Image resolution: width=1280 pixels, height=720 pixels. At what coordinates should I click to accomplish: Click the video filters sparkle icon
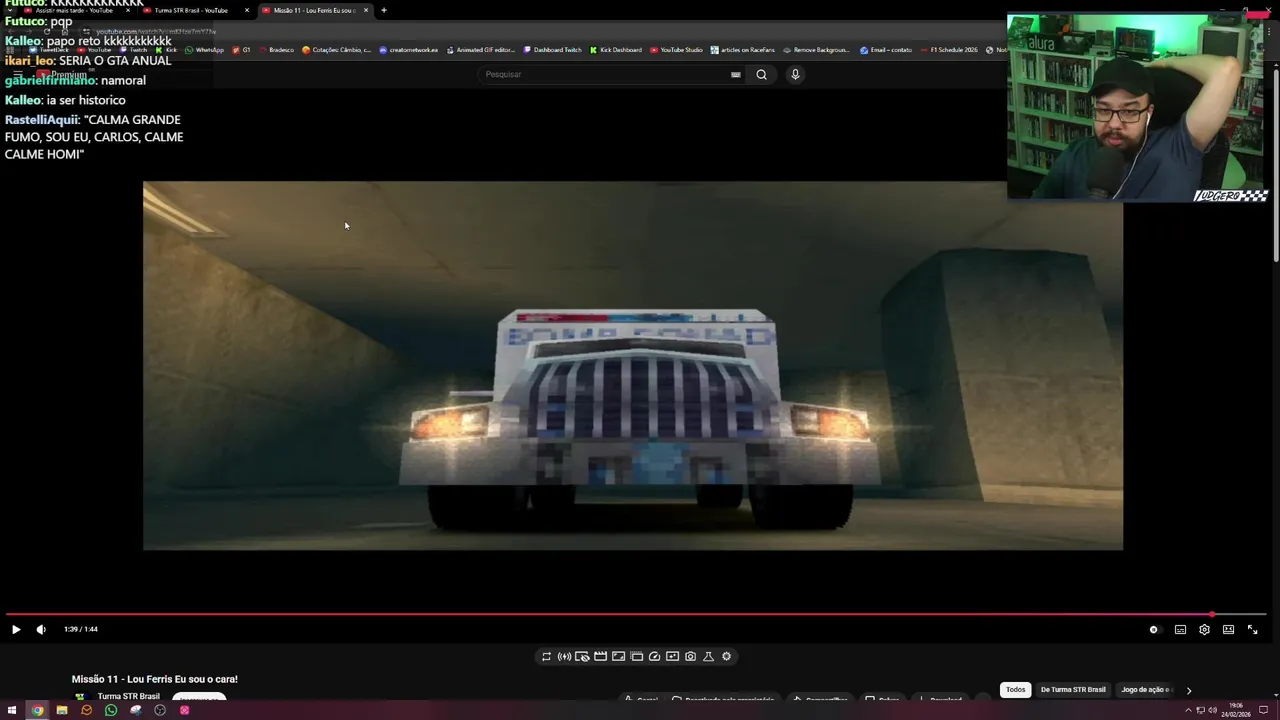coord(672,657)
